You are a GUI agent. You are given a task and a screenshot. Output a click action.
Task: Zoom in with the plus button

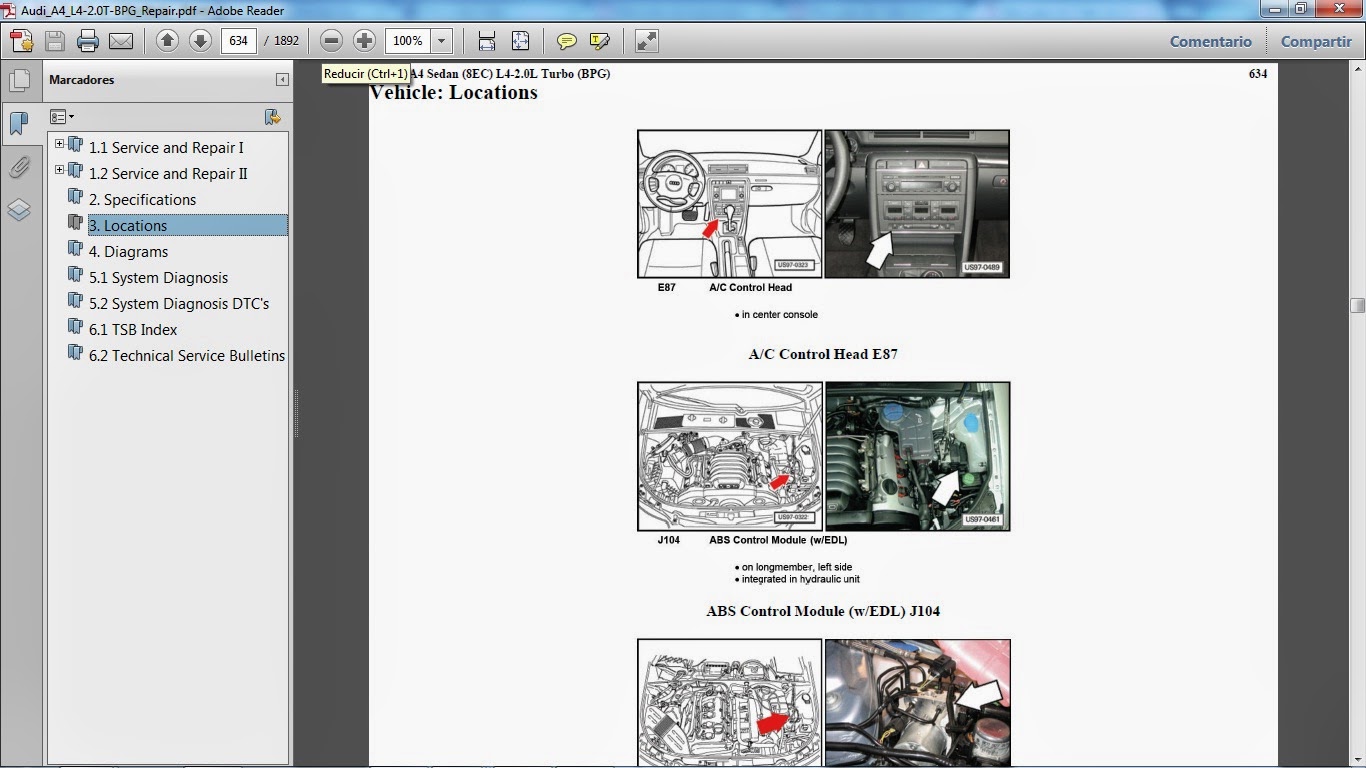tap(365, 41)
